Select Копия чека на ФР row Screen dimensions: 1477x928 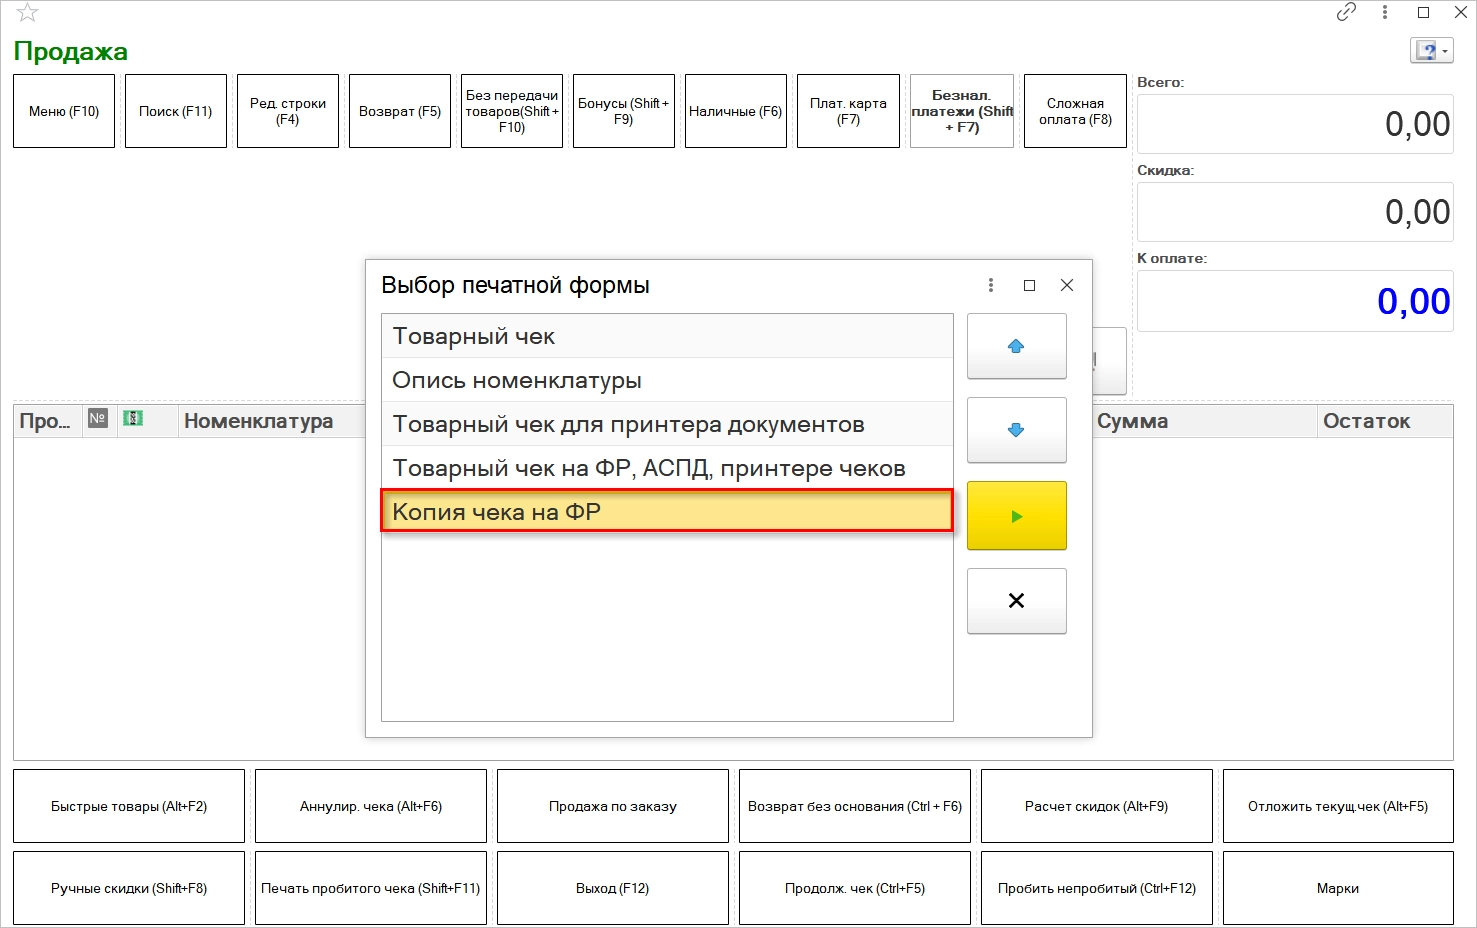point(667,511)
